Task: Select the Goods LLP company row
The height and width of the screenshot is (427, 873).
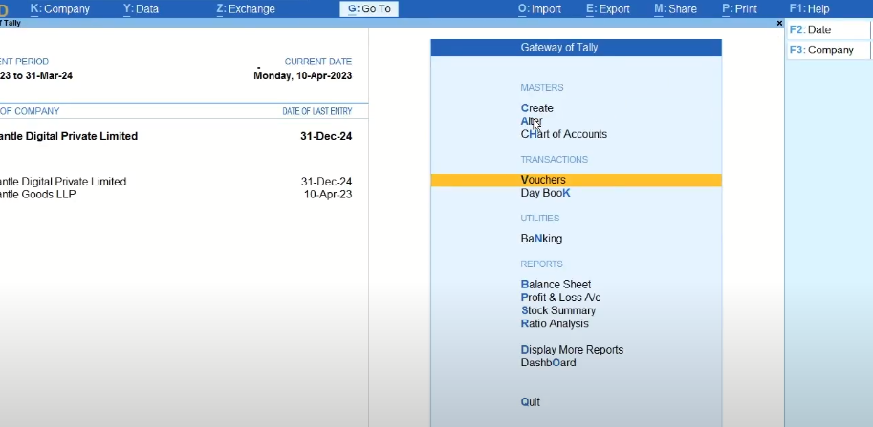Action: (176, 194)
